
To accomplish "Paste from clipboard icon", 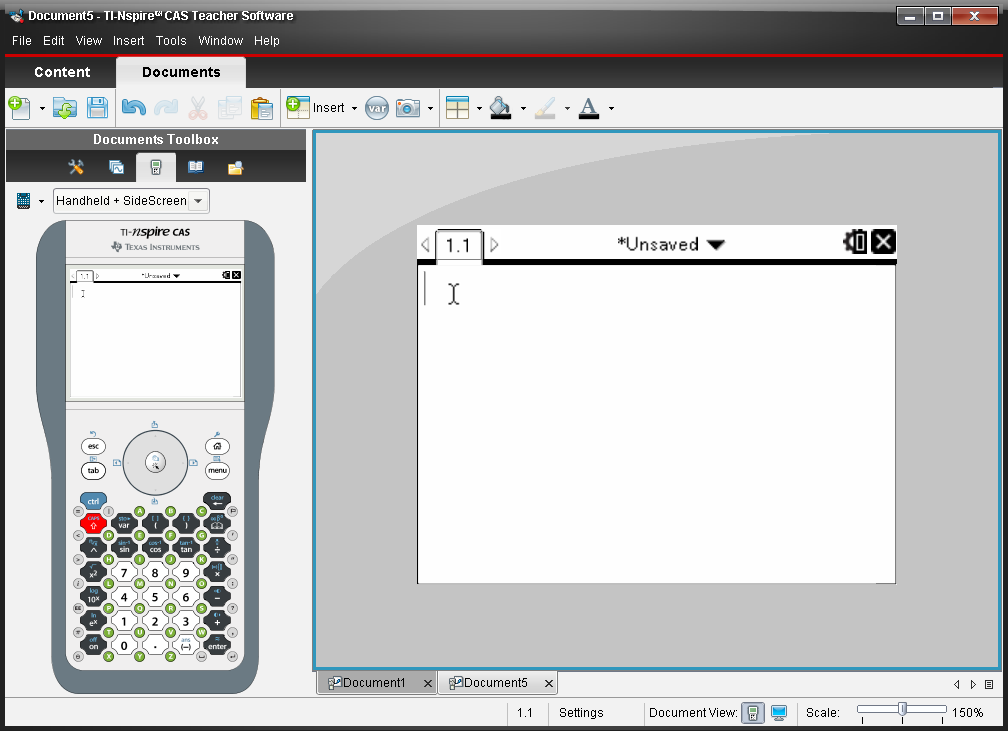I will click(x=262, y=108).
